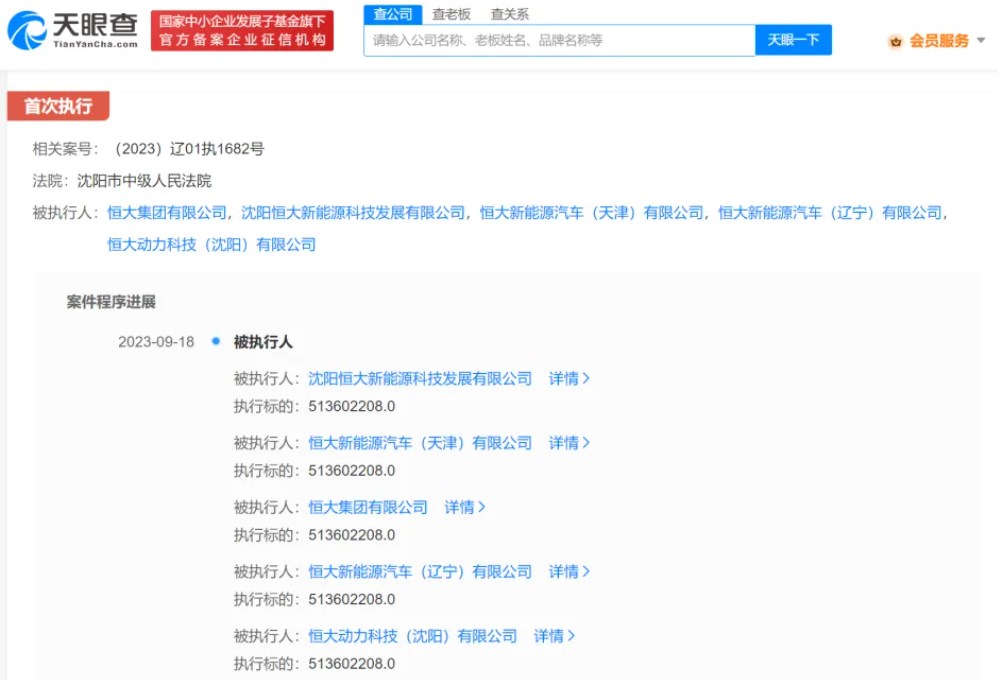998x680 pixels.
Task: Open the 会员服务 menu label
Action: click(x=939, y=41)
